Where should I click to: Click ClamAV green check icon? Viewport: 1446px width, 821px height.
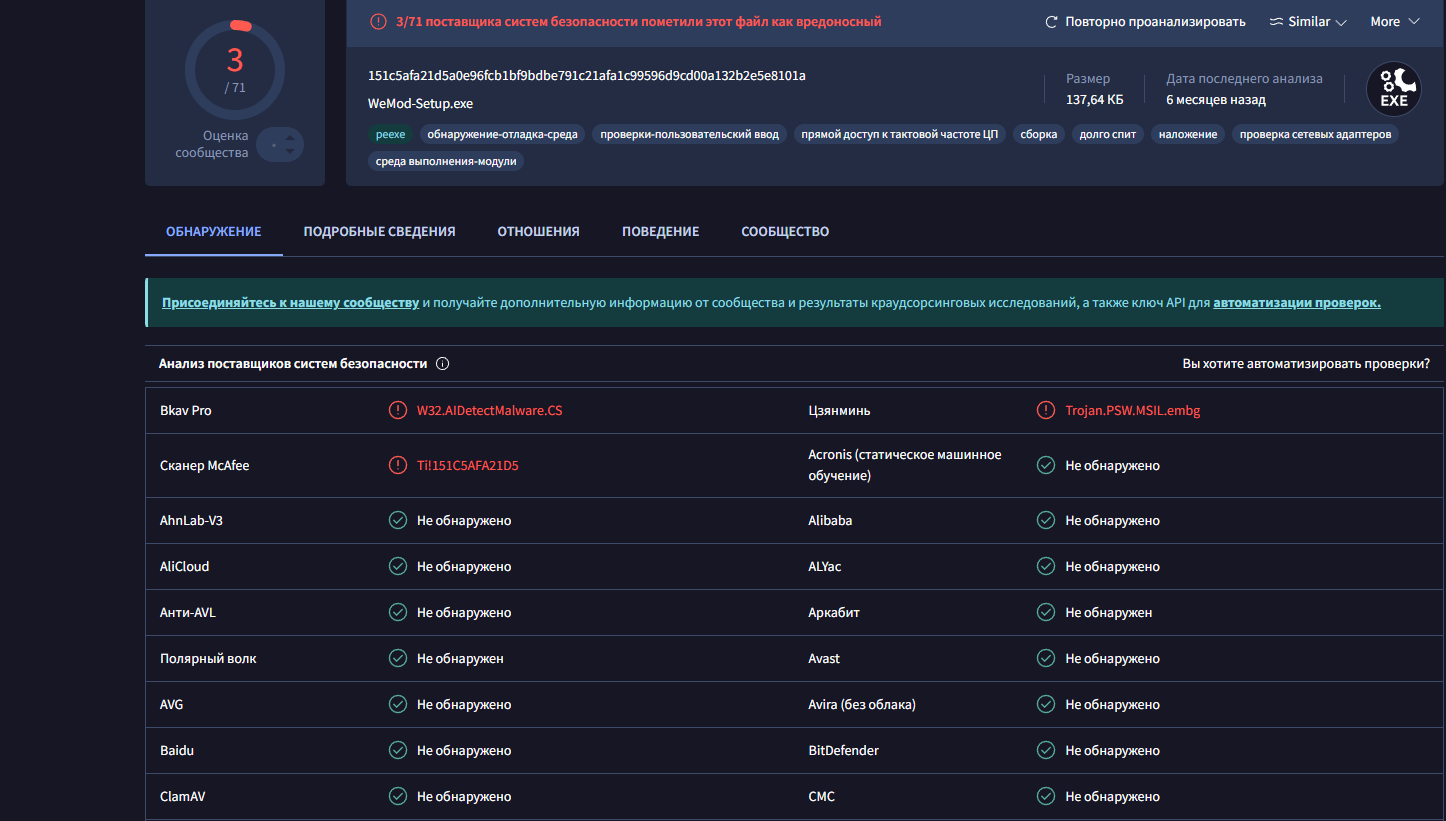pos(397,796)
